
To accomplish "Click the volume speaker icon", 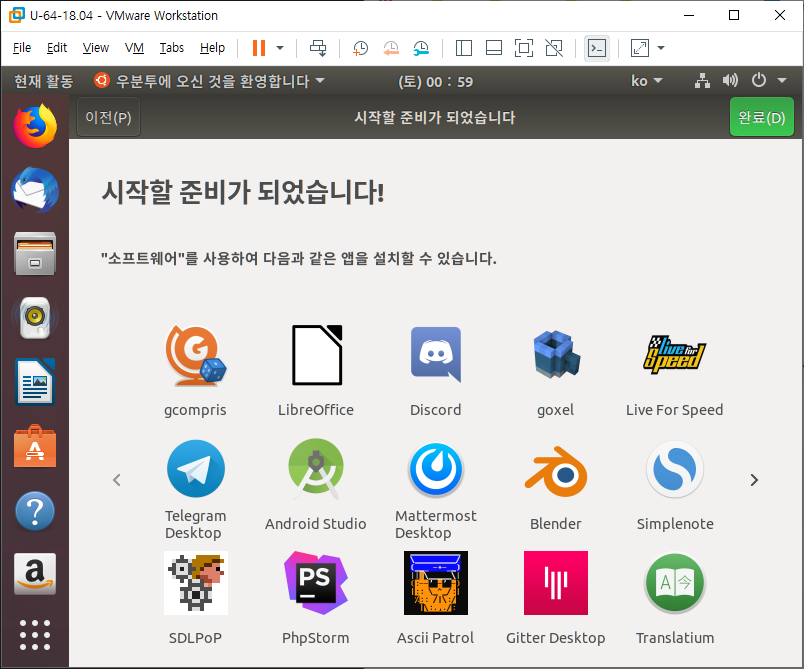I will point(730,80).
